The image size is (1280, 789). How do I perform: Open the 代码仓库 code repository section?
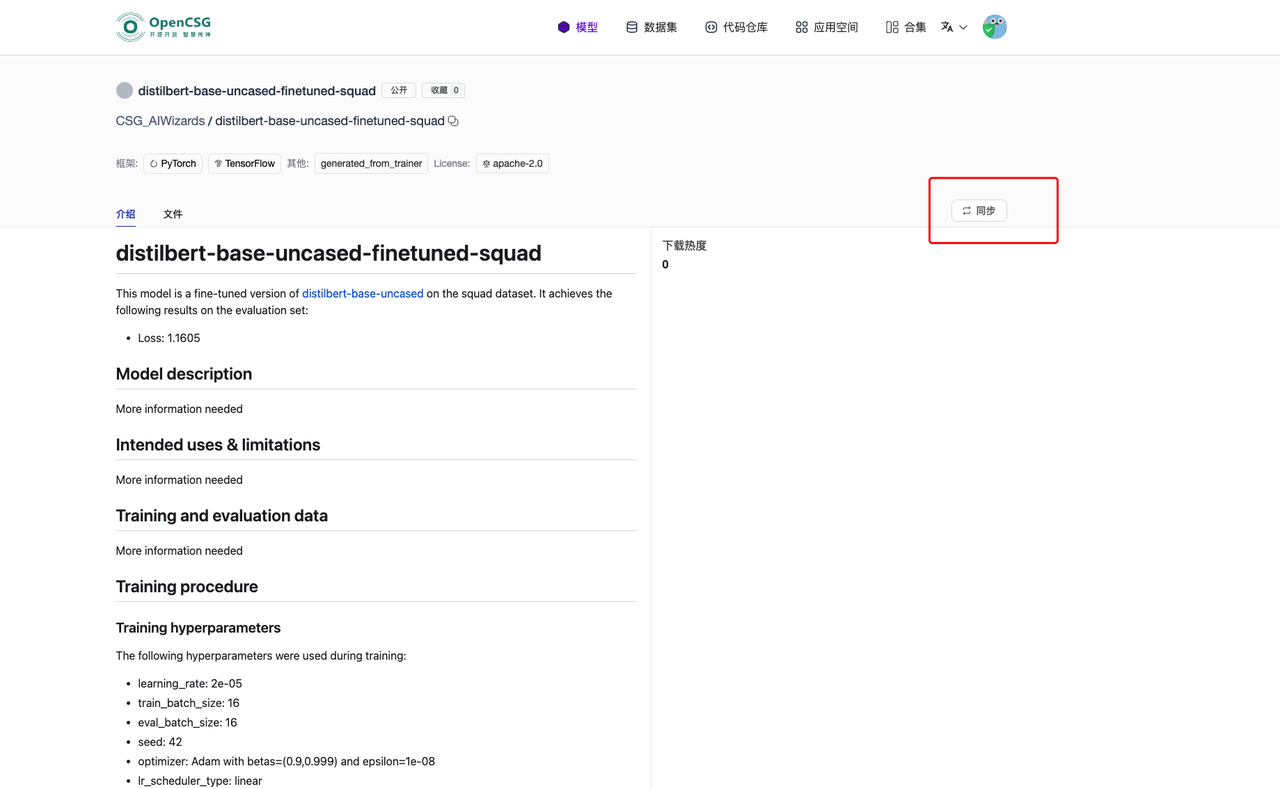736,27
